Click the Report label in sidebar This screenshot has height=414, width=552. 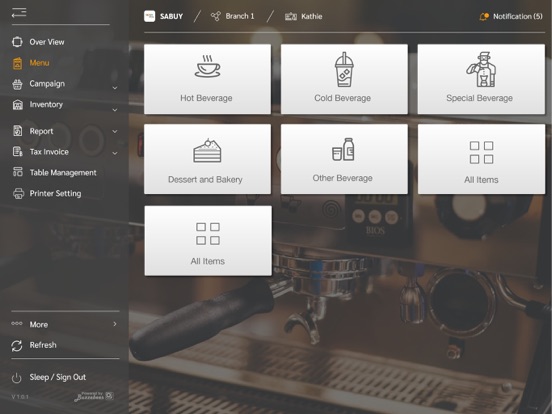pyautogui.click(x=41, y=131)
